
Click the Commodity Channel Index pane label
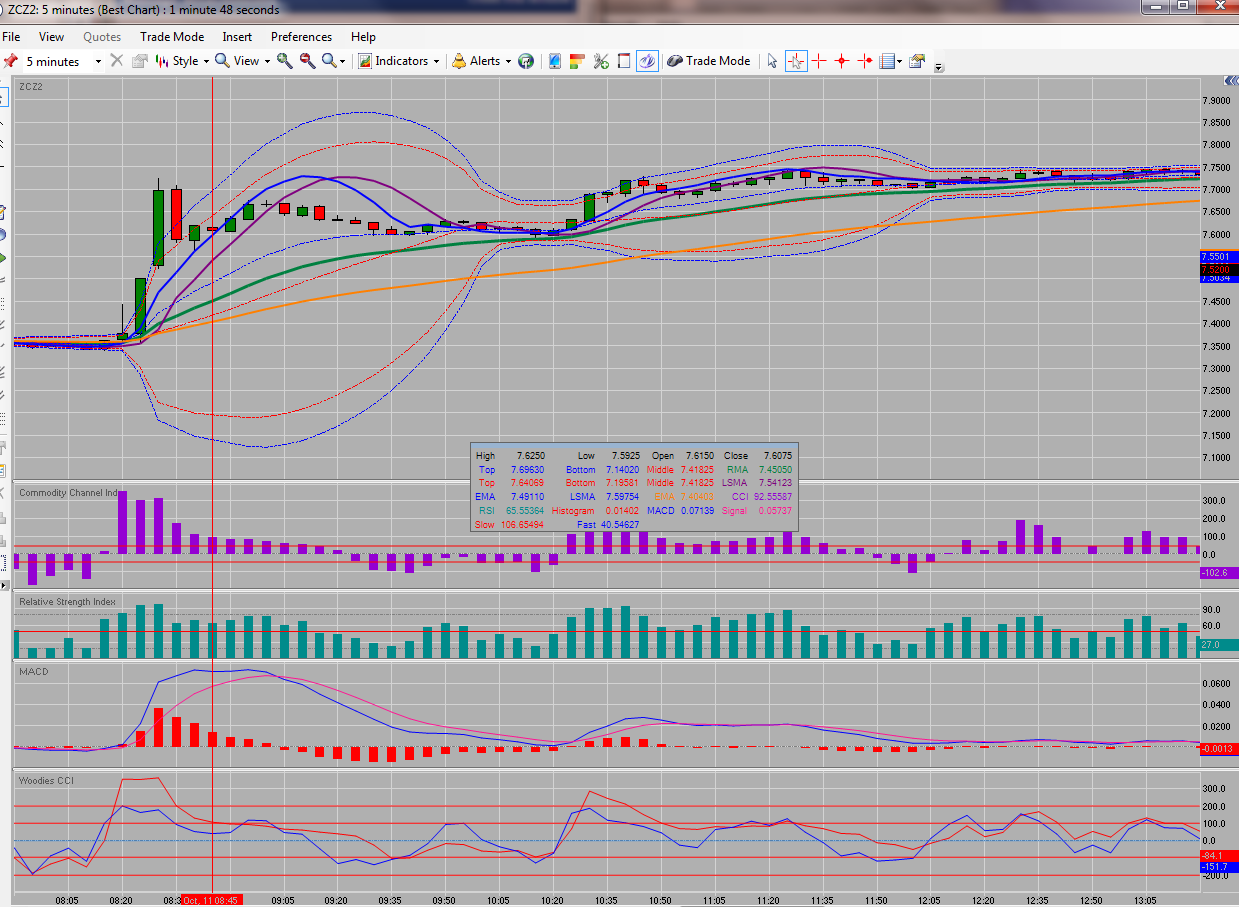(70, 493)
